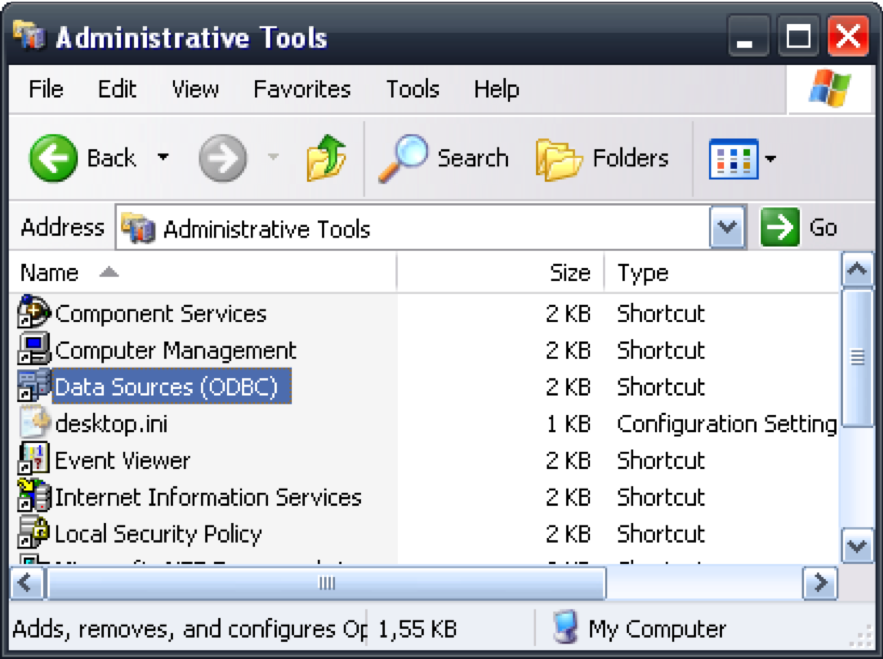
Task: Click the vertical scrollbar down arrow
Action: [857, 546]
